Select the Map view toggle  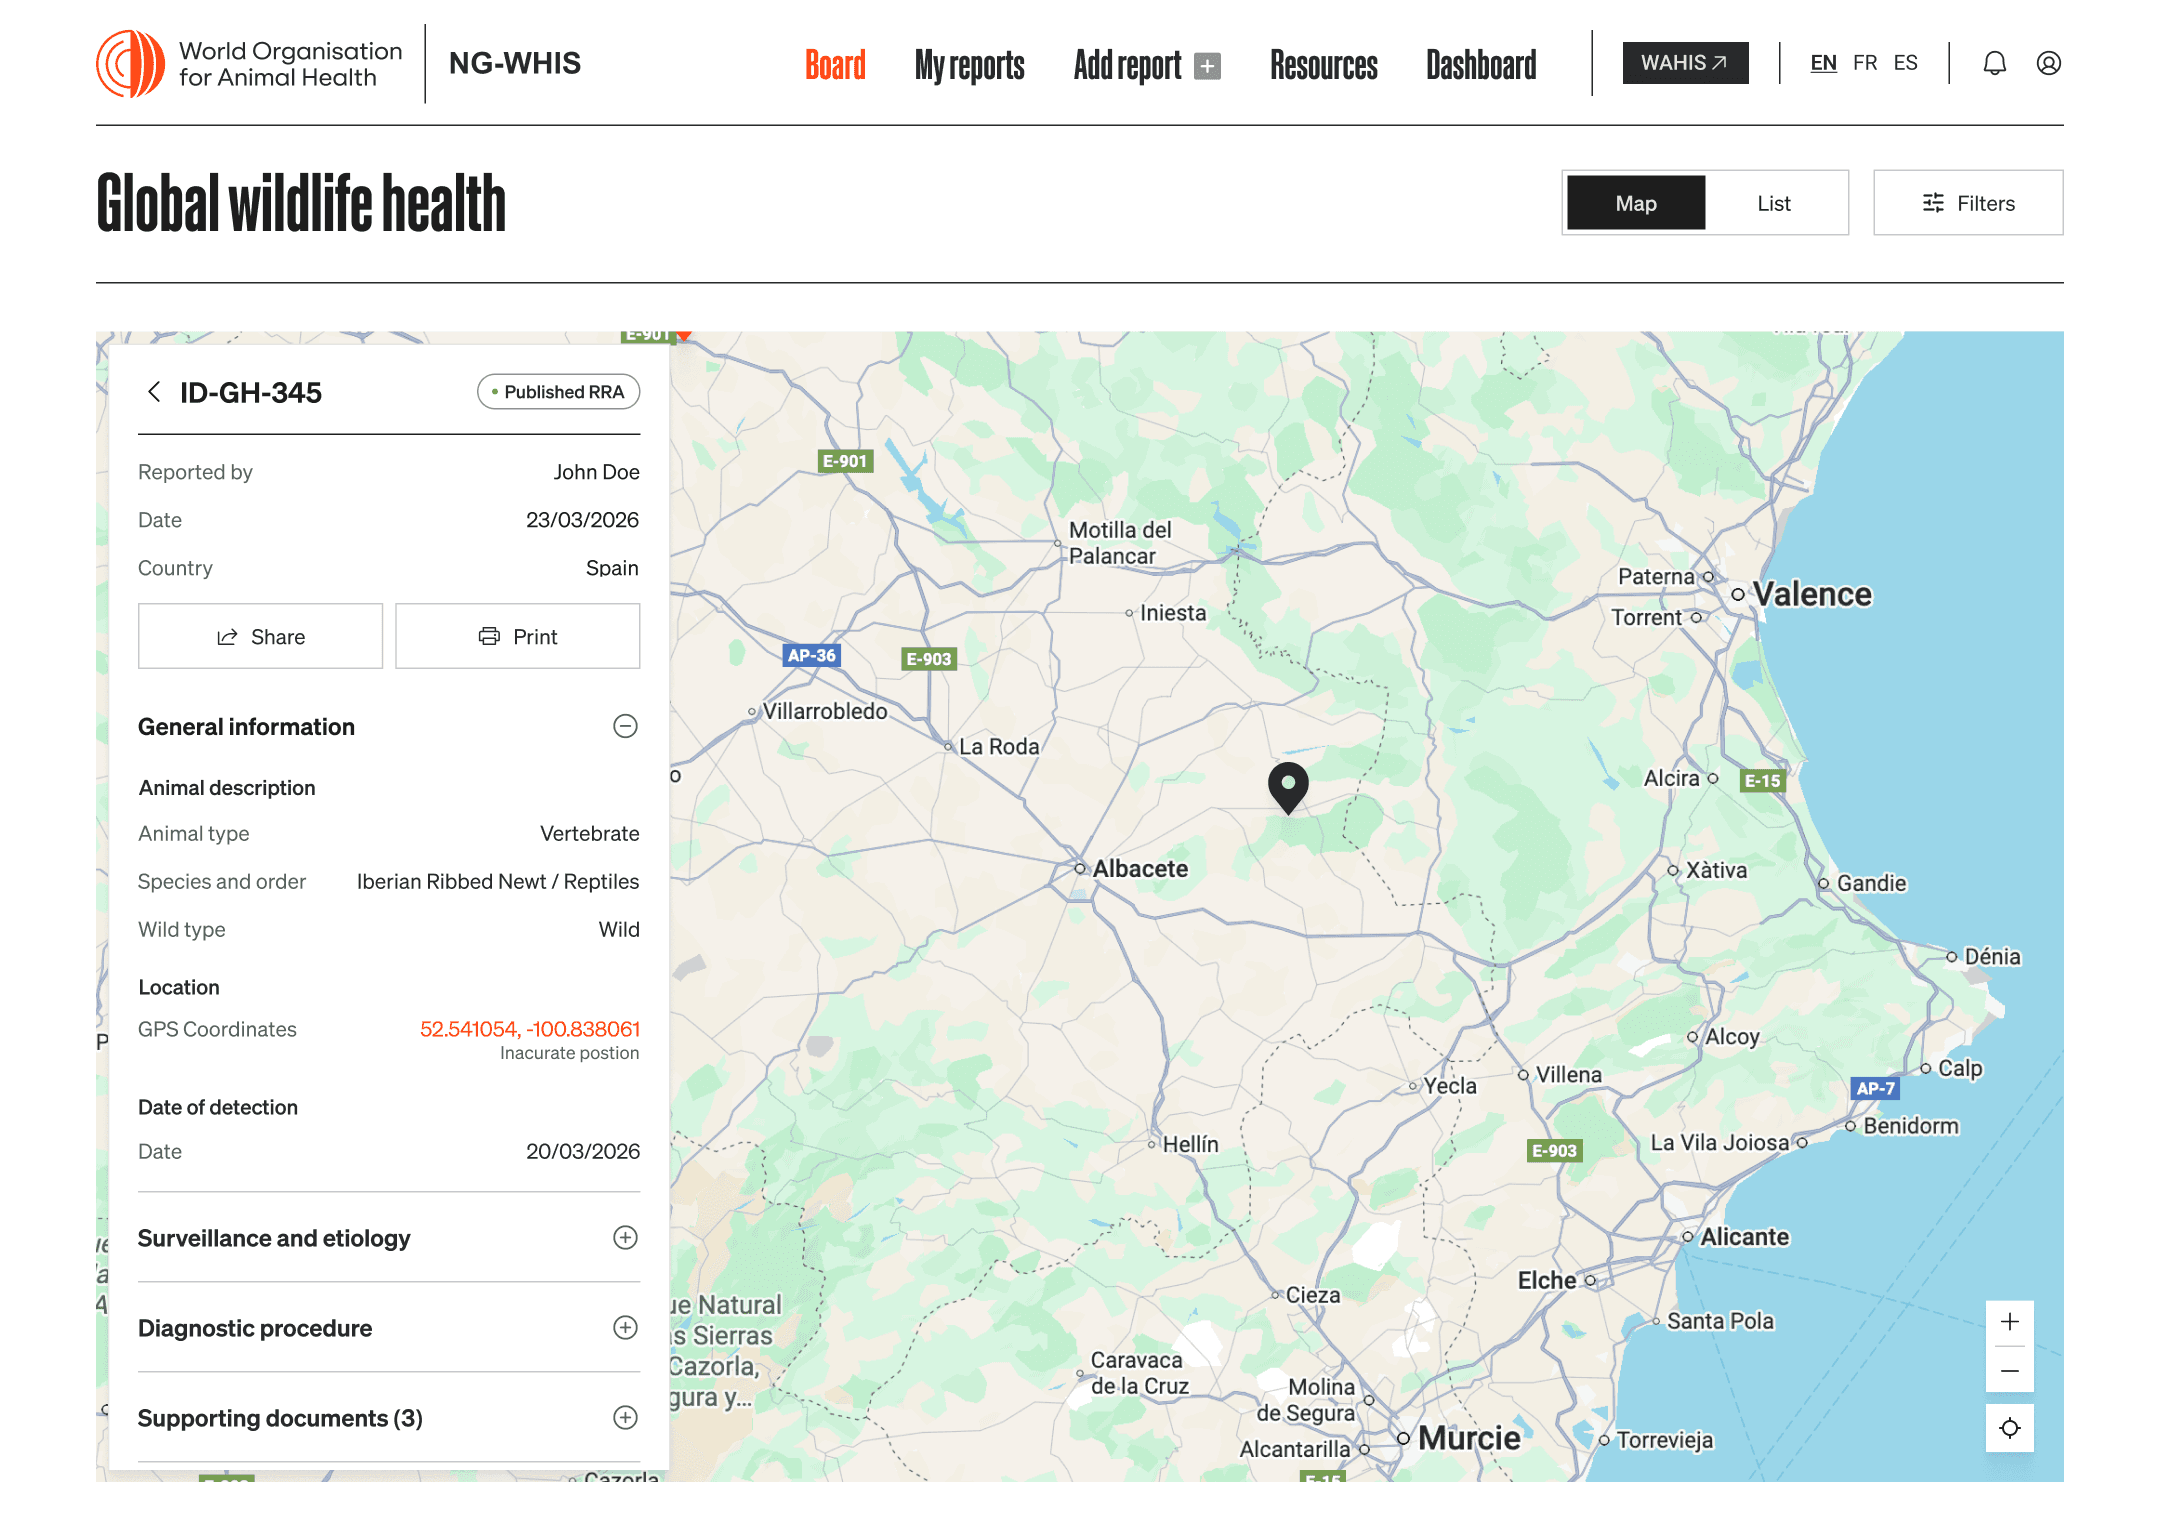coord(1636,203)
